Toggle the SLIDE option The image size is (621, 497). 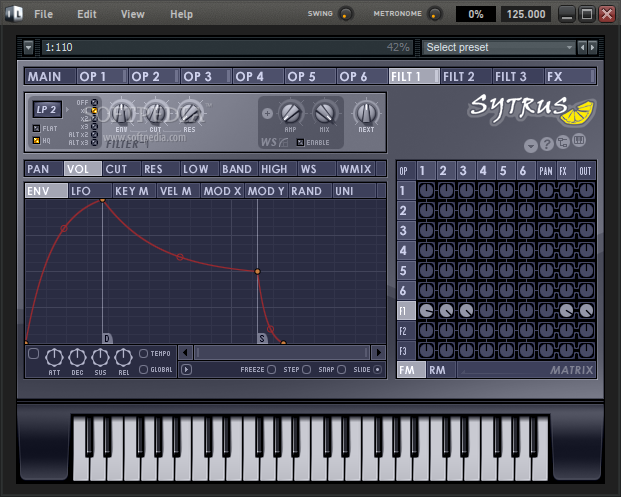coord(377,369)
